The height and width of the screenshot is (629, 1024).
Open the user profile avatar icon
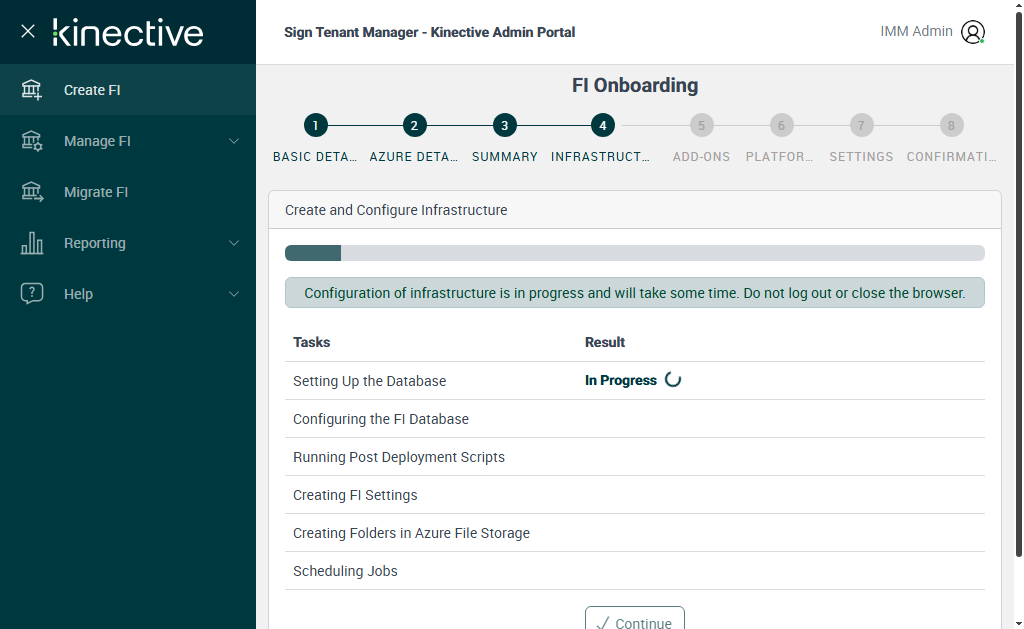tap(972, 32)
